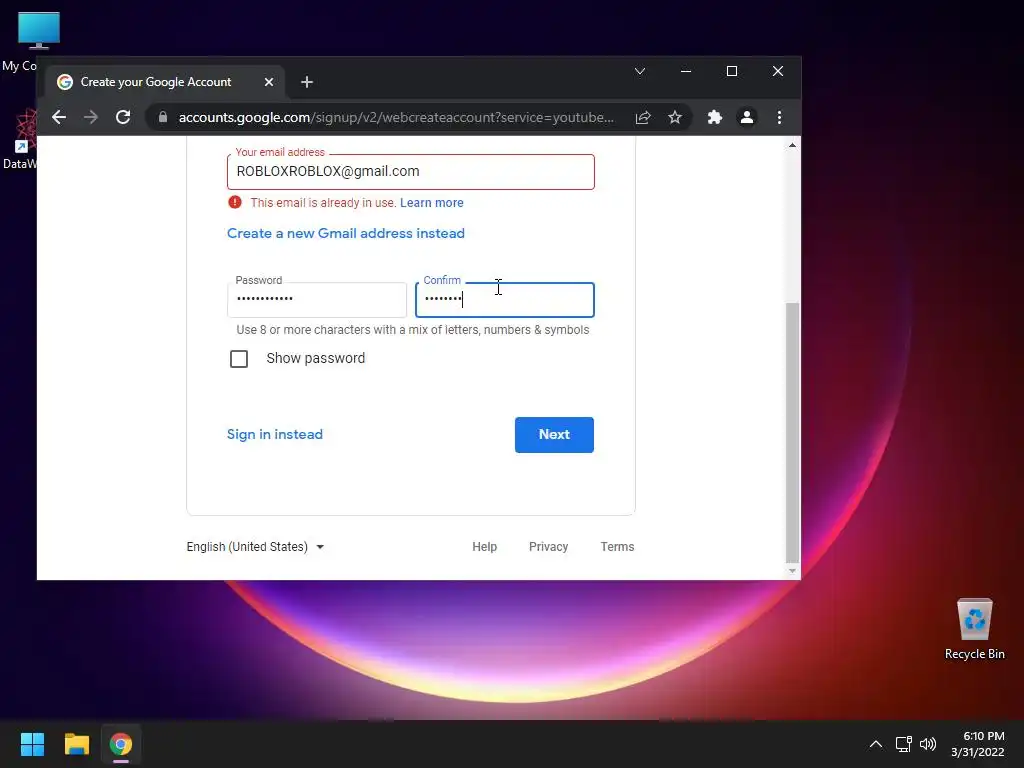1024x768 pixels.
Task: Click the network icon in system tray
Action: (903, 744)
